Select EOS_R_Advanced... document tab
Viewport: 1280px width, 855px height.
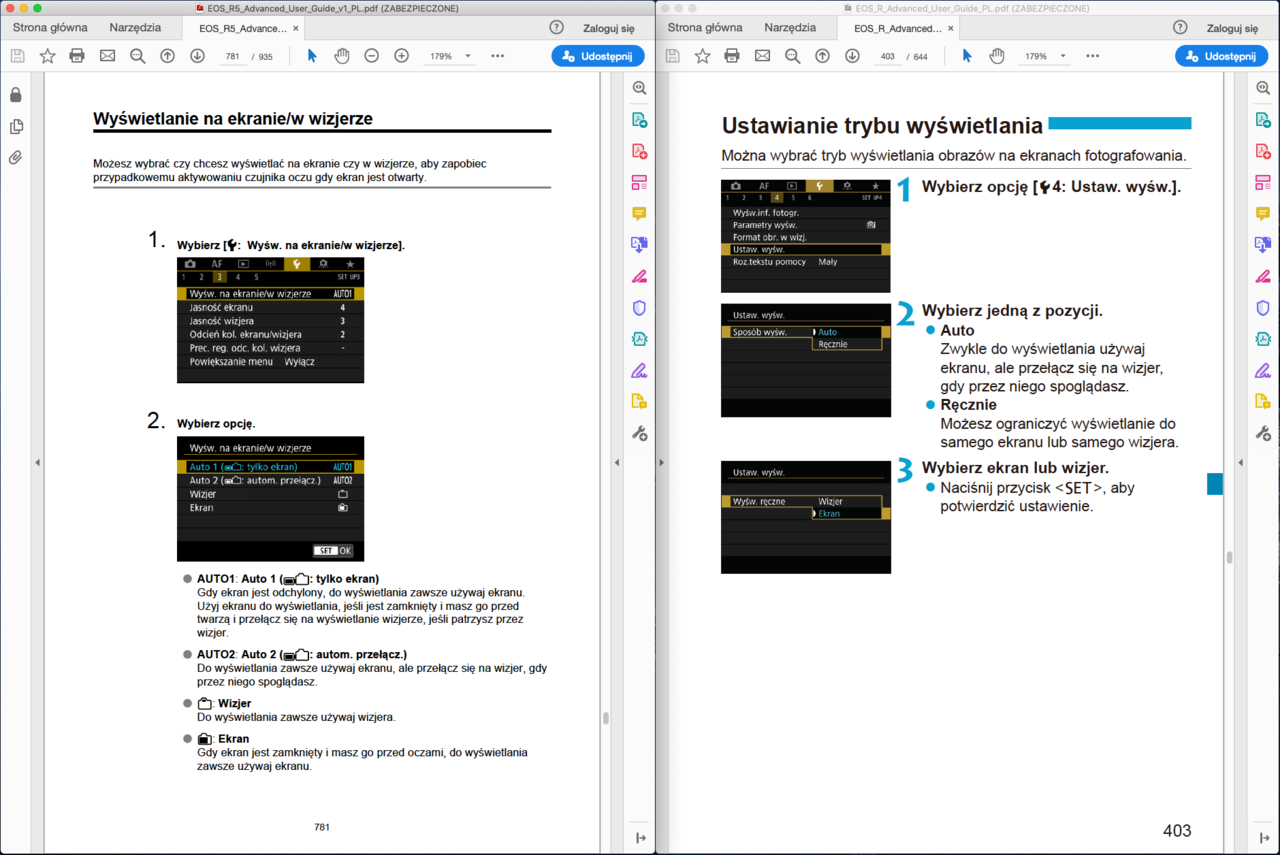(898, 28)
